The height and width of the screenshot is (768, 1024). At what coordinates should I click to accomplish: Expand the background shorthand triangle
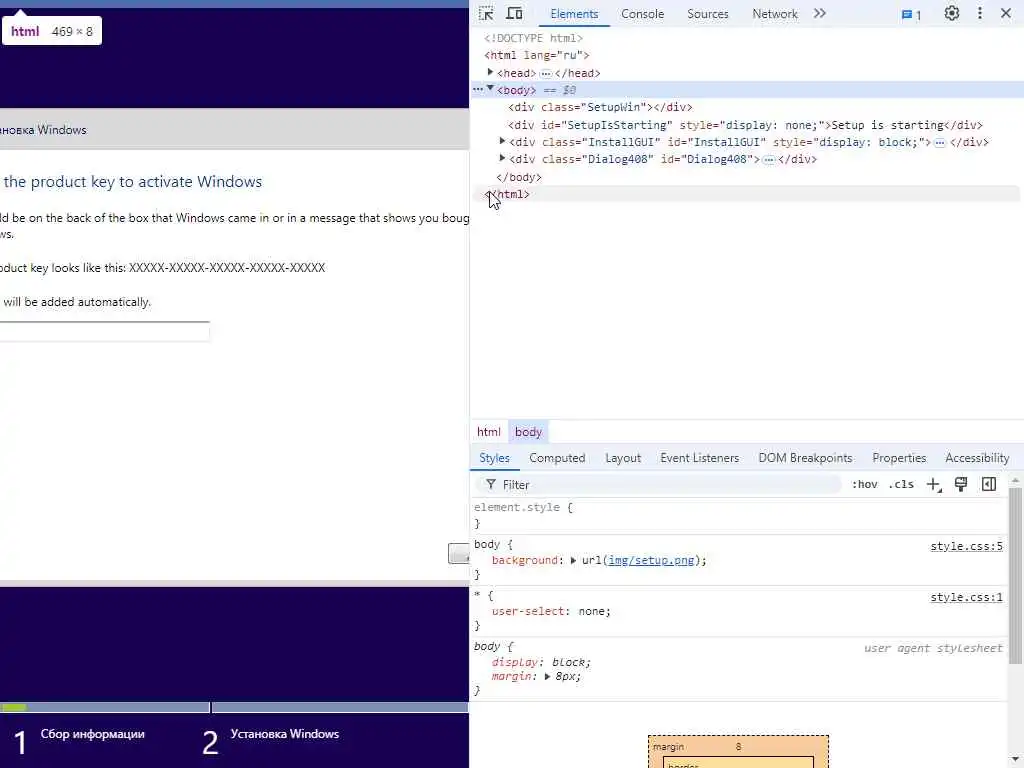573,560
